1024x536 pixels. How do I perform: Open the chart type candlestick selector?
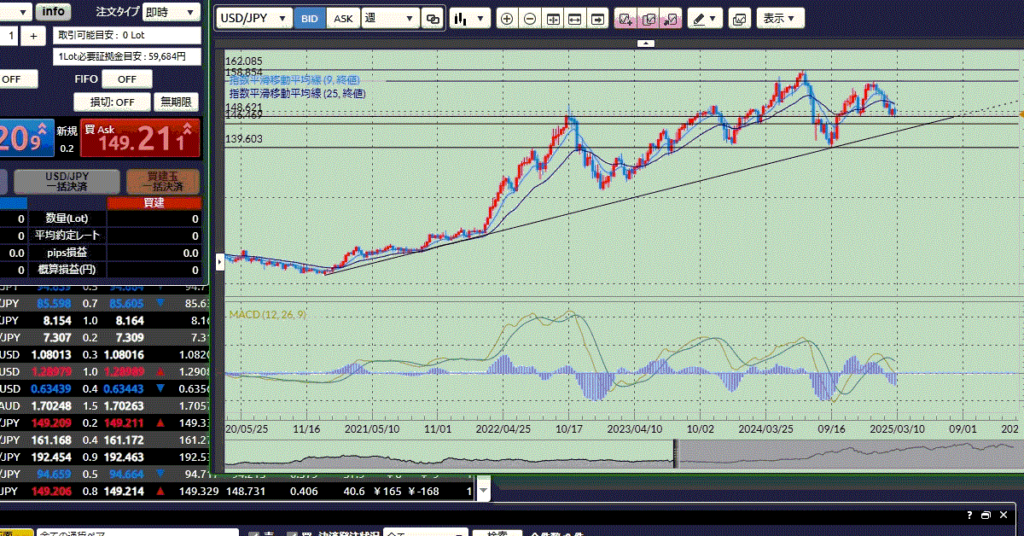coord(468,19)
